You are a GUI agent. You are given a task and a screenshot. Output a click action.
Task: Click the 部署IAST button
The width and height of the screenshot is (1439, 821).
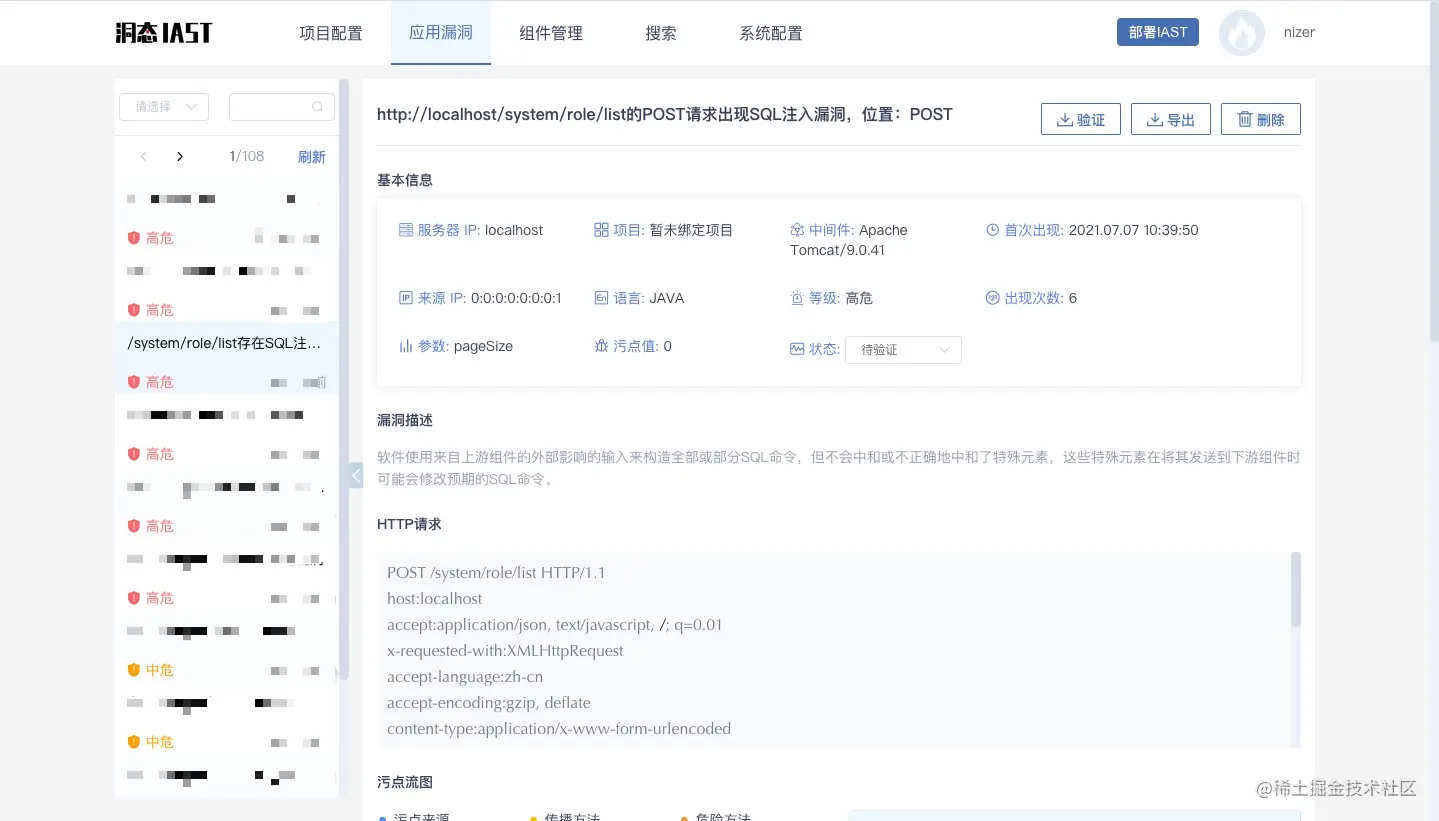pos(1157,31)
